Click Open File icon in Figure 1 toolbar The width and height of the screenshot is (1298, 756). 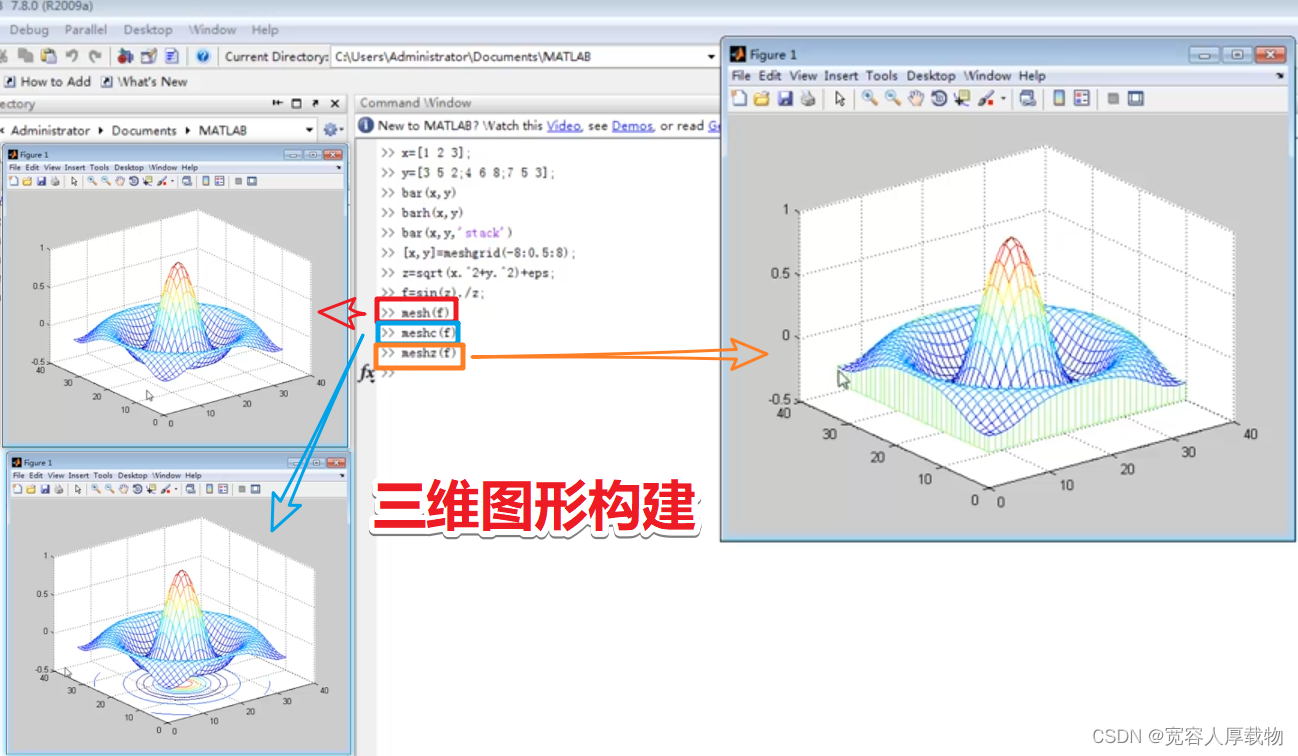[x=761, y=98]
